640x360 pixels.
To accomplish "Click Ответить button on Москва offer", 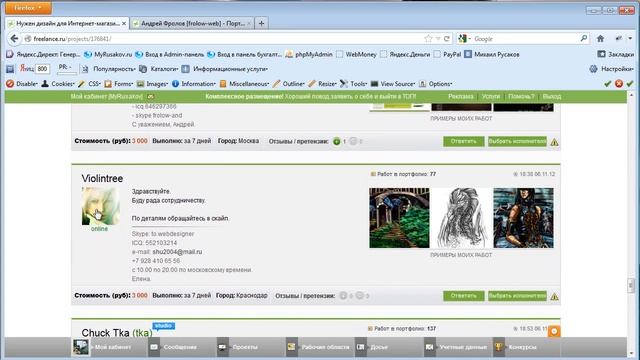I will (x=464, y=141).
